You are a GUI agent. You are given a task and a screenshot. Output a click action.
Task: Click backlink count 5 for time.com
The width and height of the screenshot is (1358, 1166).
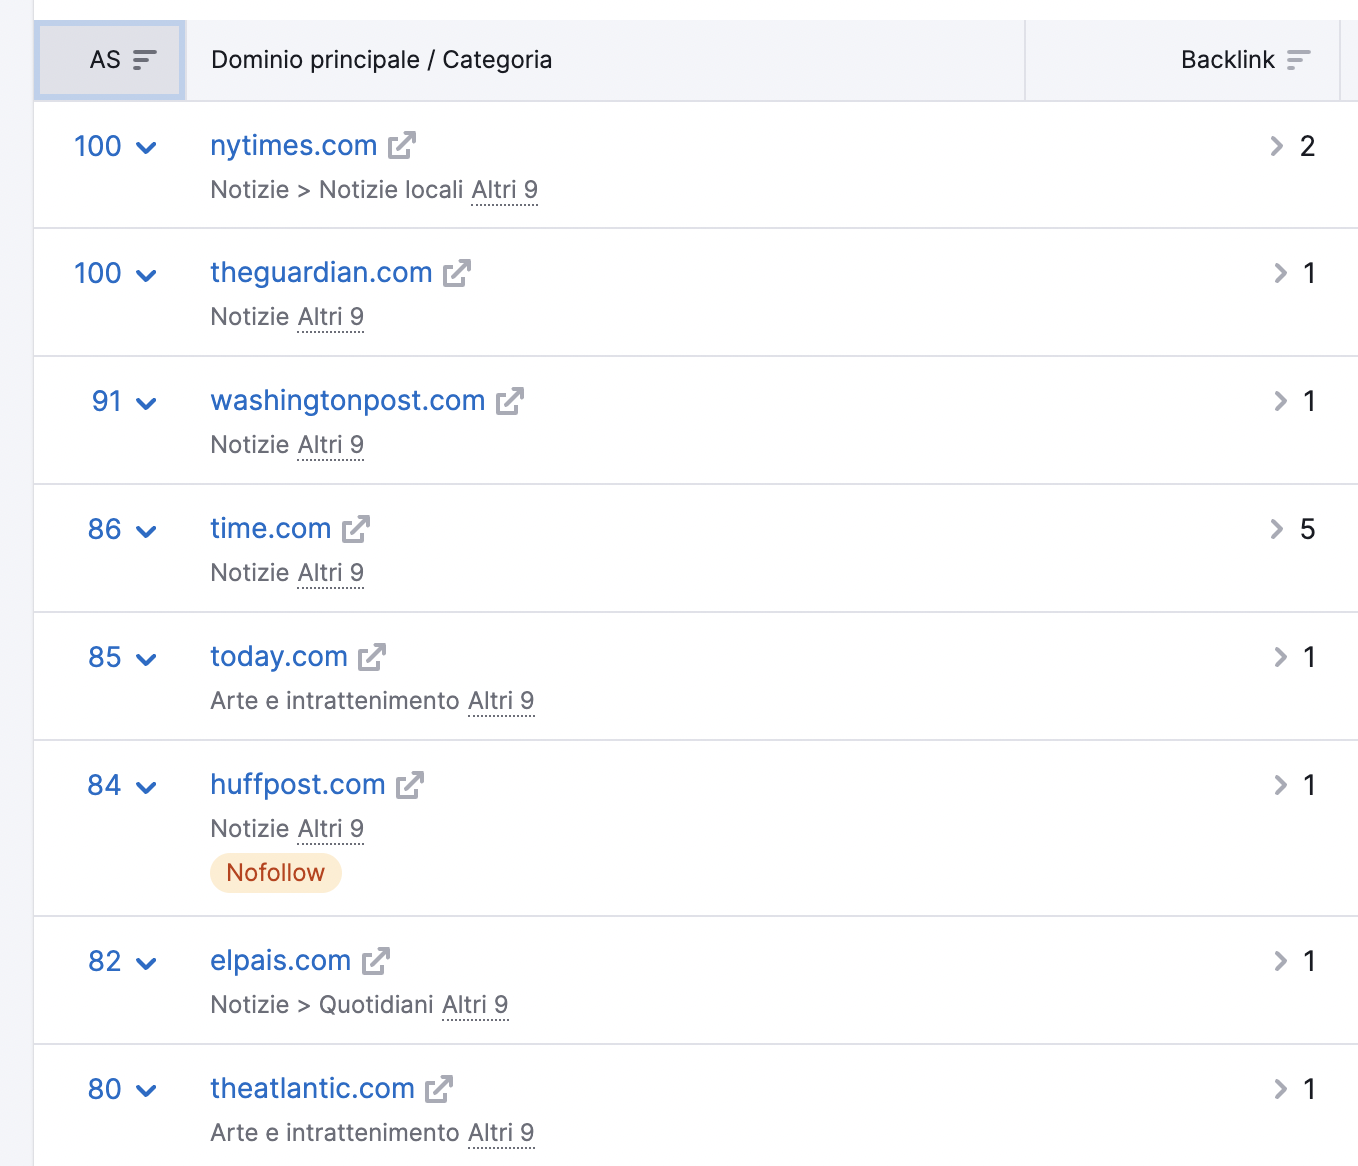pyautogui.click(x=1307, y=530)
